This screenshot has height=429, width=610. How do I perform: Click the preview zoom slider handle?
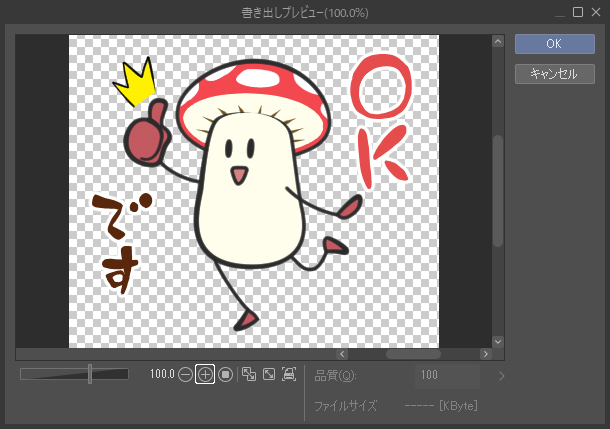click(x=90, y=374)
